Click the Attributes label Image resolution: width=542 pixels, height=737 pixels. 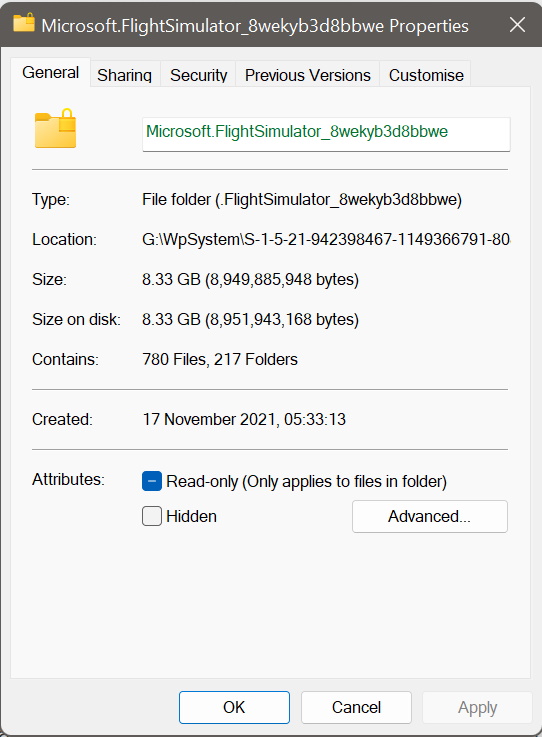(68, 479)
